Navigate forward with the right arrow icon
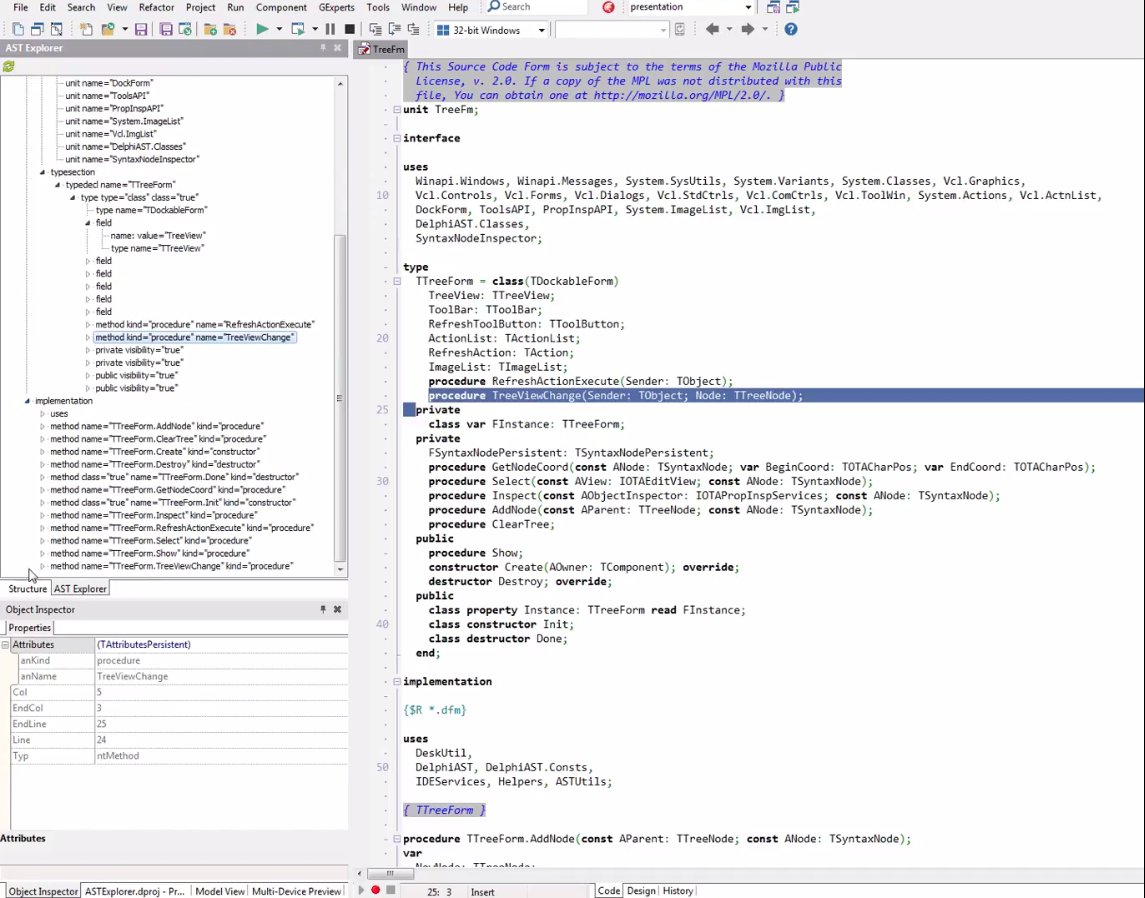Viewport: 1145px width, 898px height. click(748, 29)
